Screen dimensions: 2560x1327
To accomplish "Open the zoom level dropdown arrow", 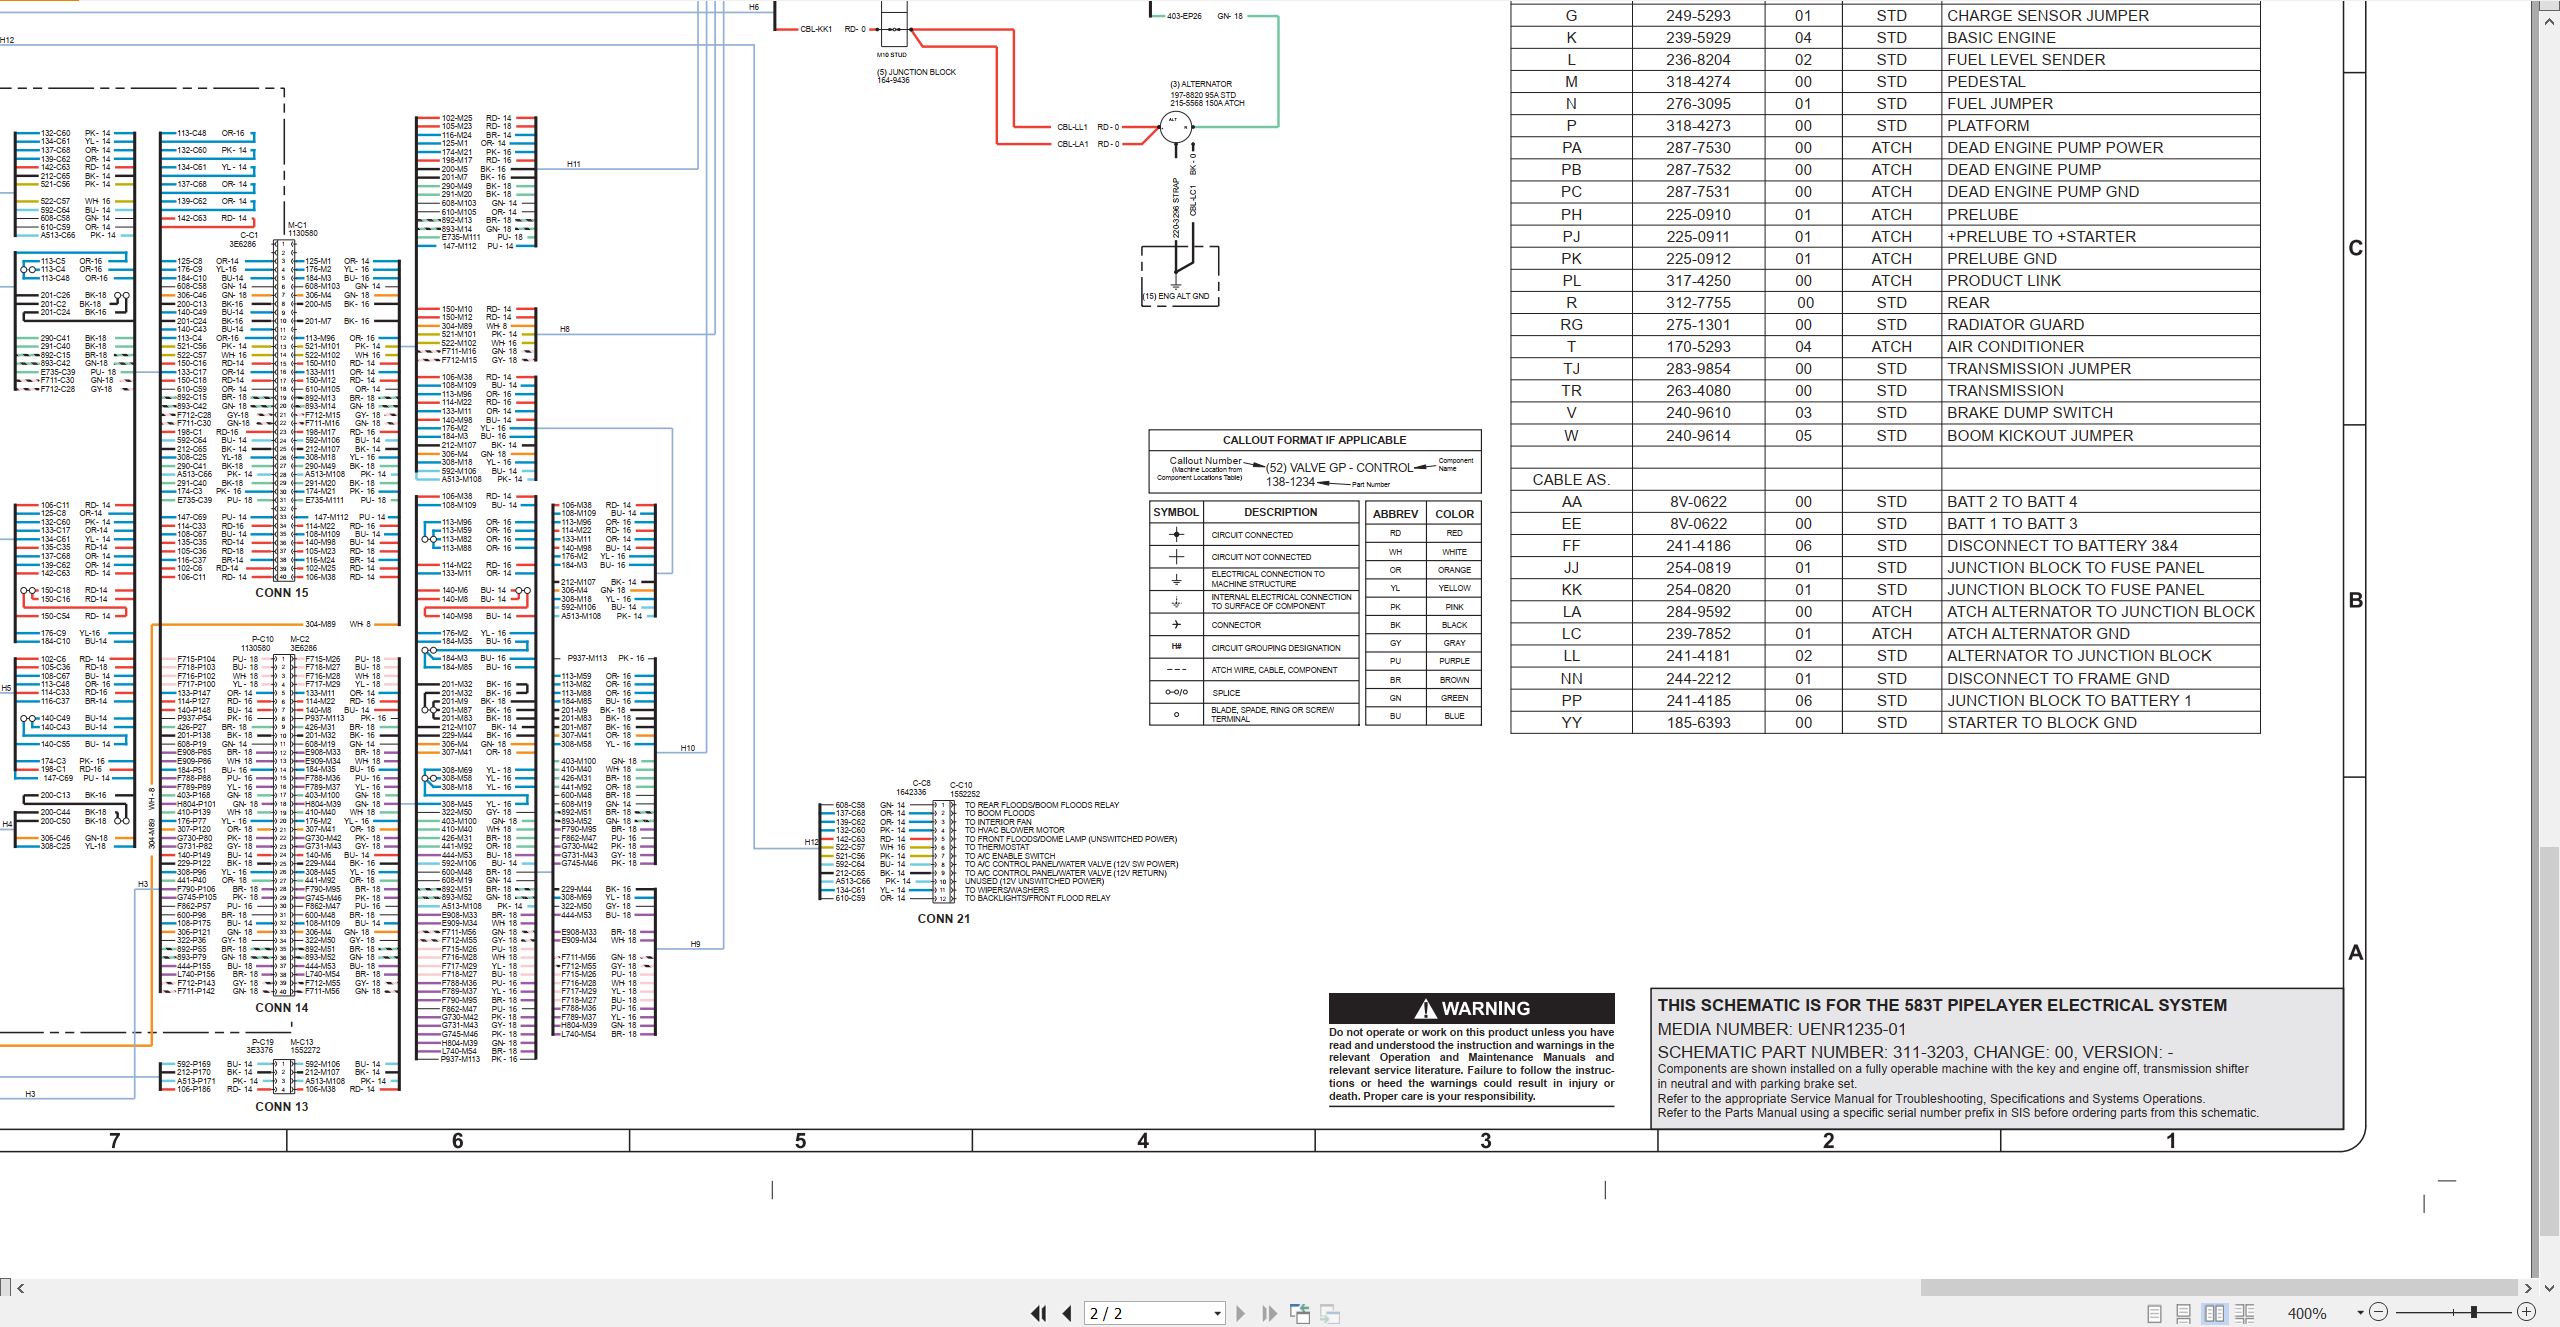I will (x=2360, y=1312).
